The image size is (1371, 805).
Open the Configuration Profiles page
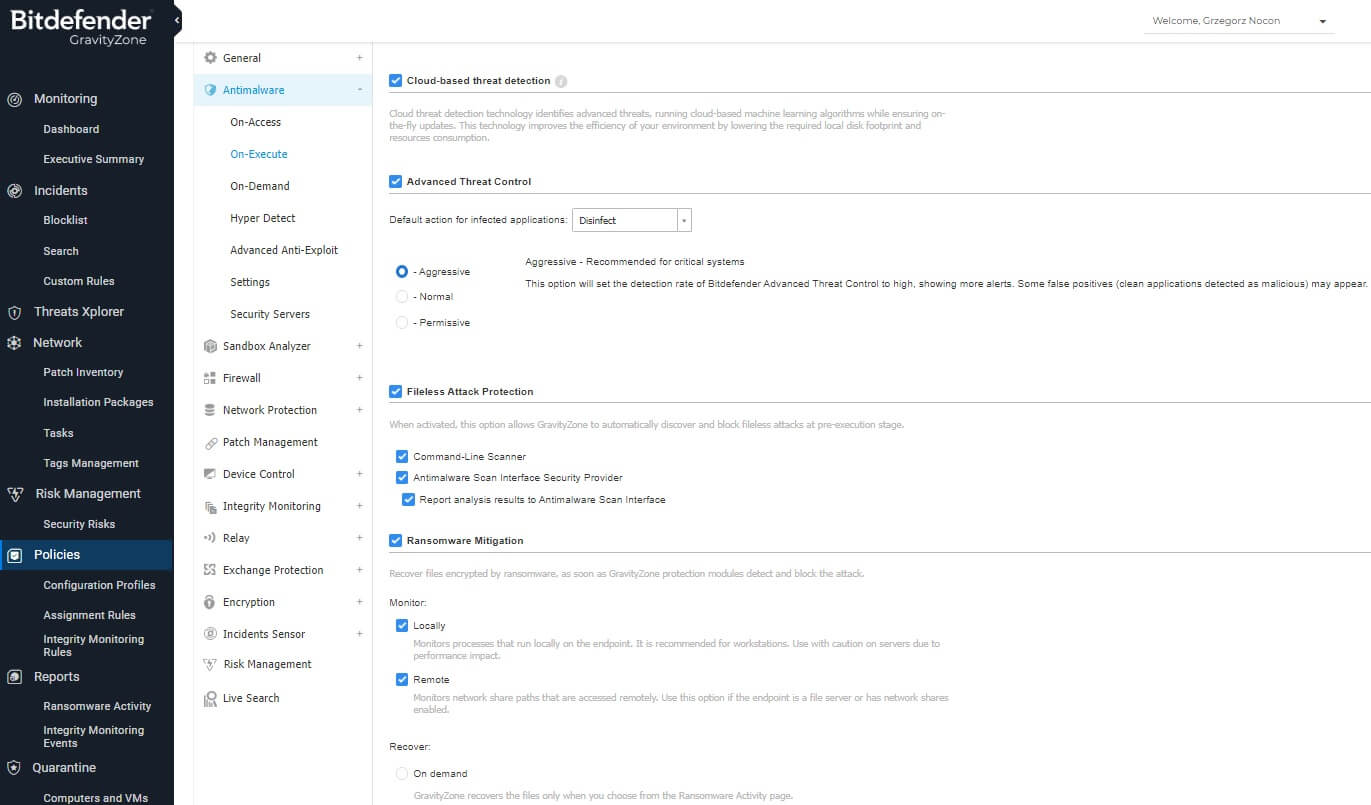point(99,585)
